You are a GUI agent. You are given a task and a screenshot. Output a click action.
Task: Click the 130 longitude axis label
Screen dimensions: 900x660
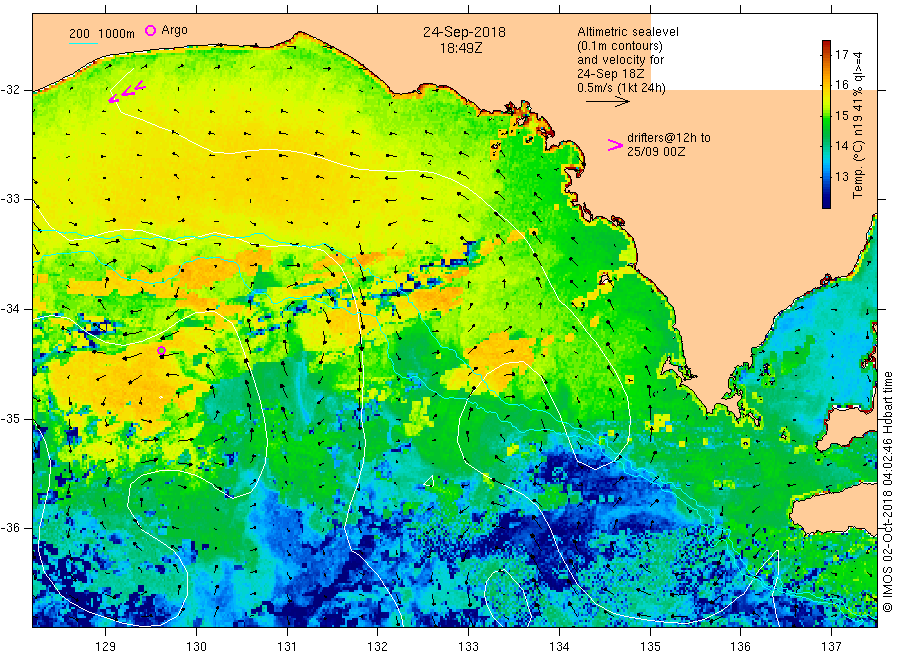coord(196,647)
